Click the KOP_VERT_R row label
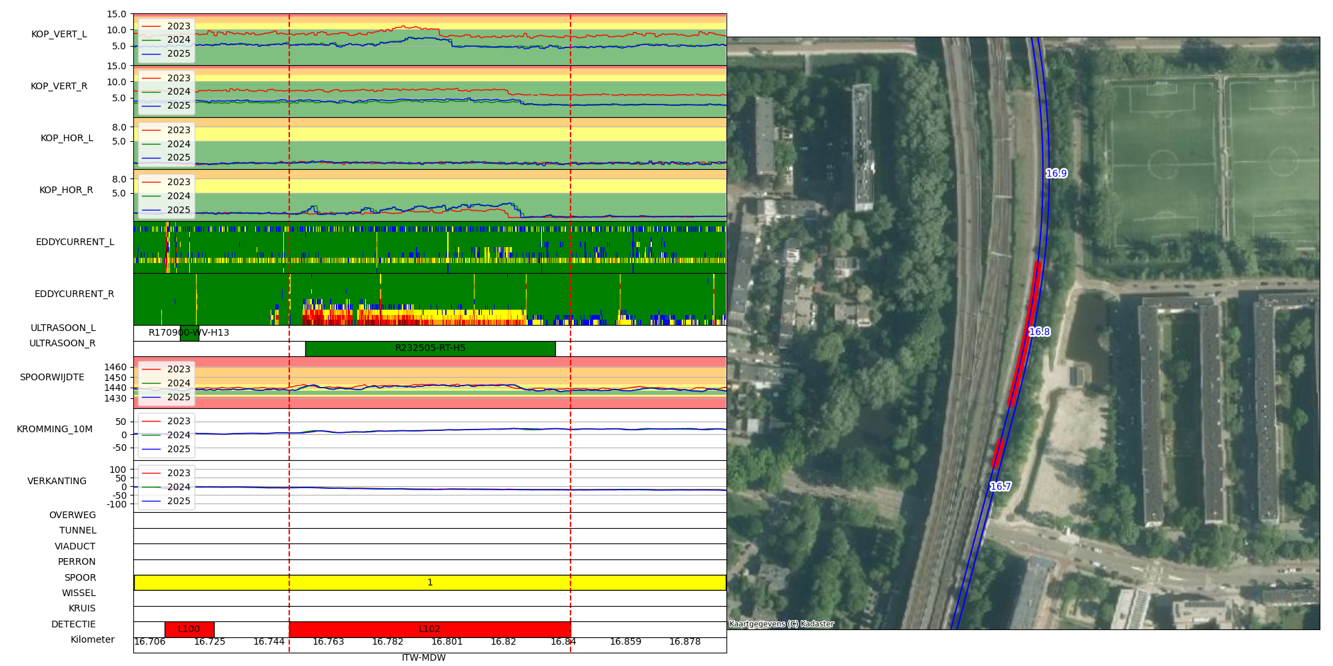The width and height of the screenshot is (1333, 666). pyautogui.click(x=59, y=86)
